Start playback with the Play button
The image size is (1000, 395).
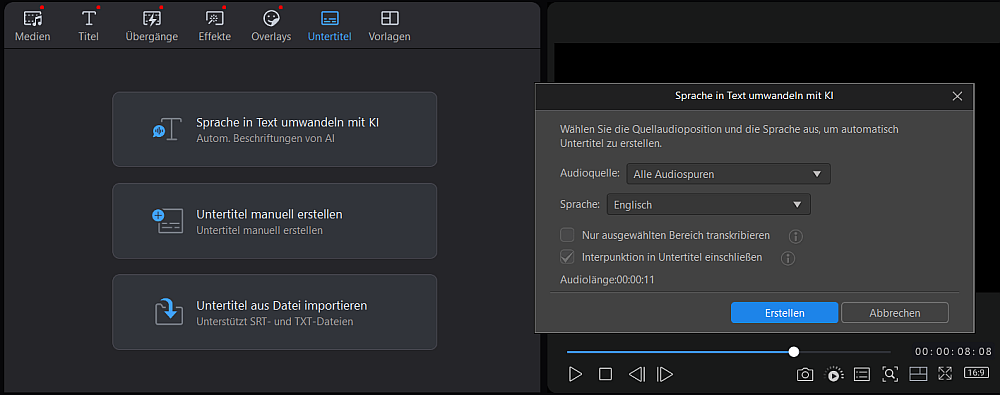(x=575, y=374)
